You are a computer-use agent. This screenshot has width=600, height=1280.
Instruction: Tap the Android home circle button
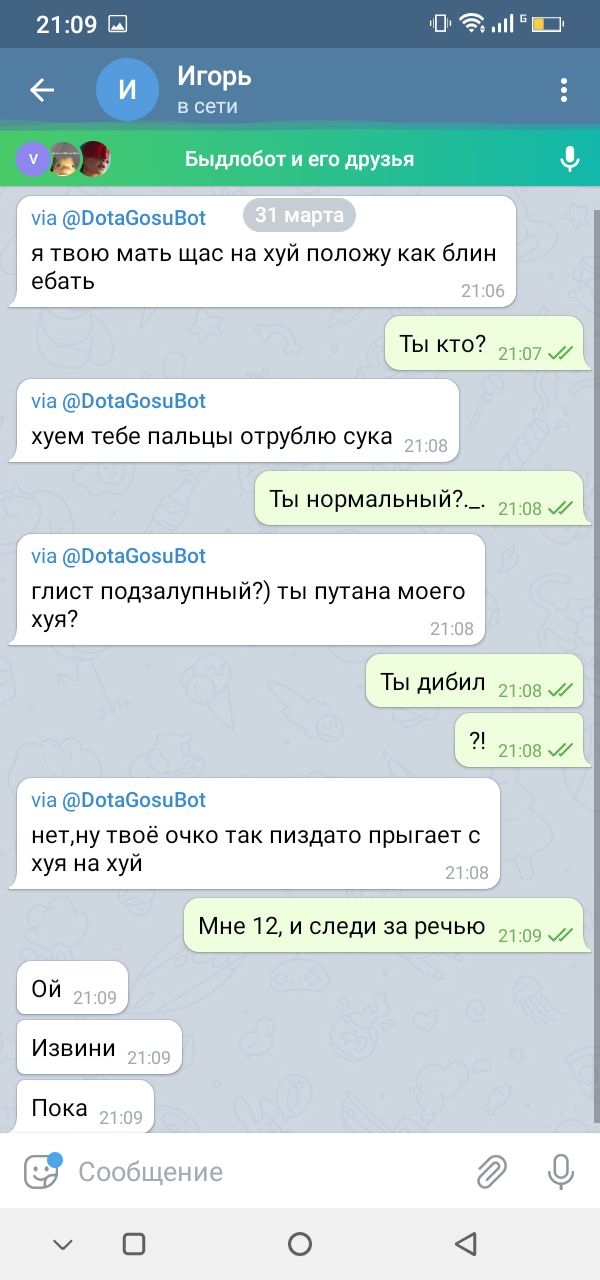pyautogui.click(x=299, y=1243)
